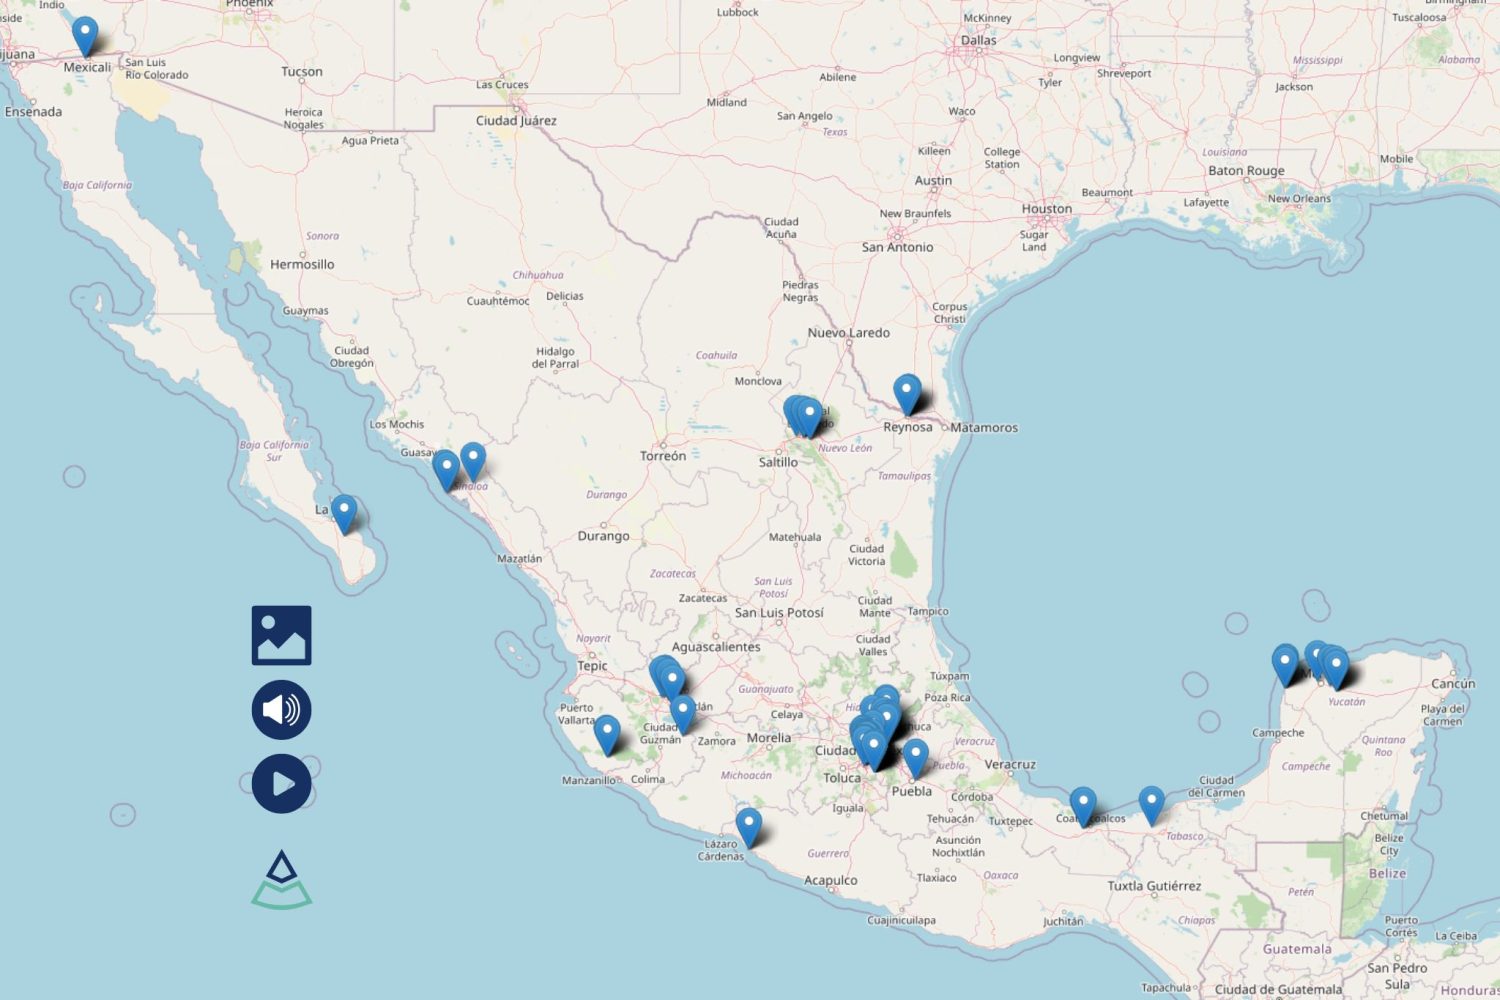
Task: Click the pin near Ciudad Guzmán
Action: [x=683, y=714]
